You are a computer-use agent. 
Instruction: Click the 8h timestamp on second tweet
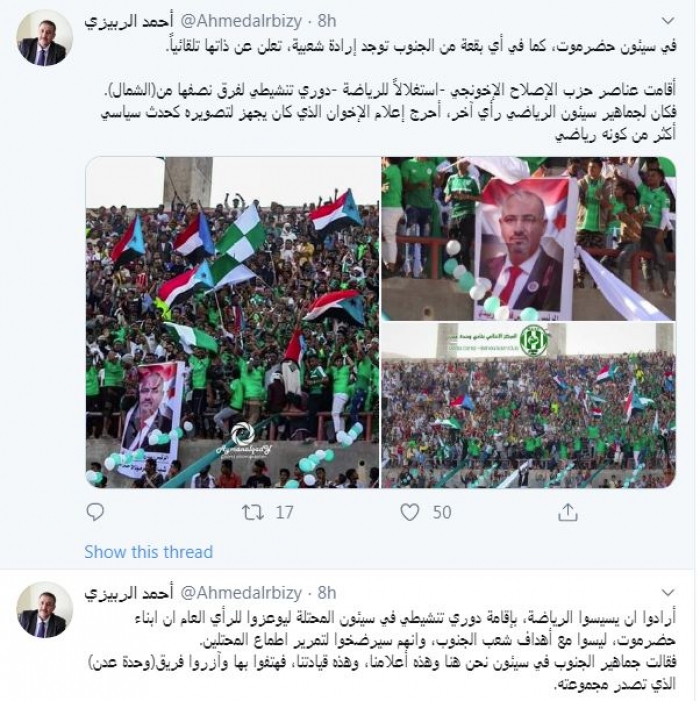coord(327,593)
